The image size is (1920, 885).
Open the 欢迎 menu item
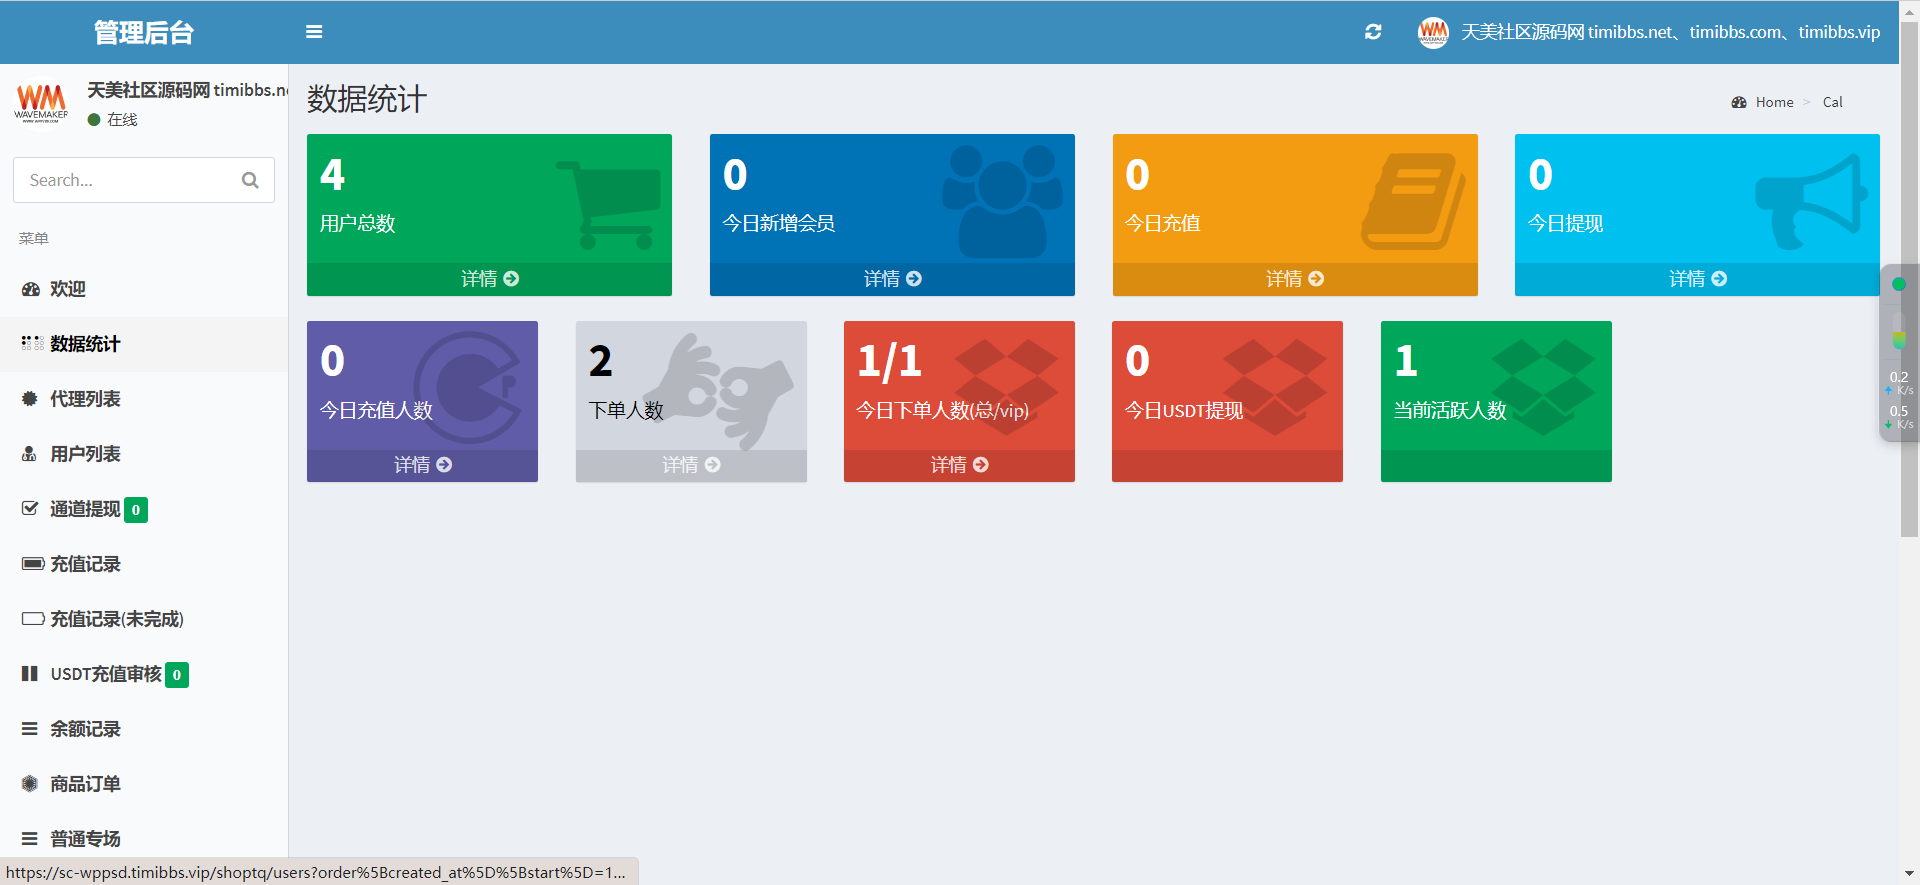point(144,289)
